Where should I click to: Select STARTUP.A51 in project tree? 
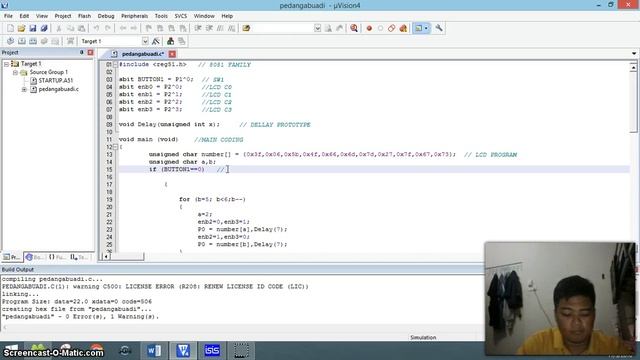coord(56,80)
